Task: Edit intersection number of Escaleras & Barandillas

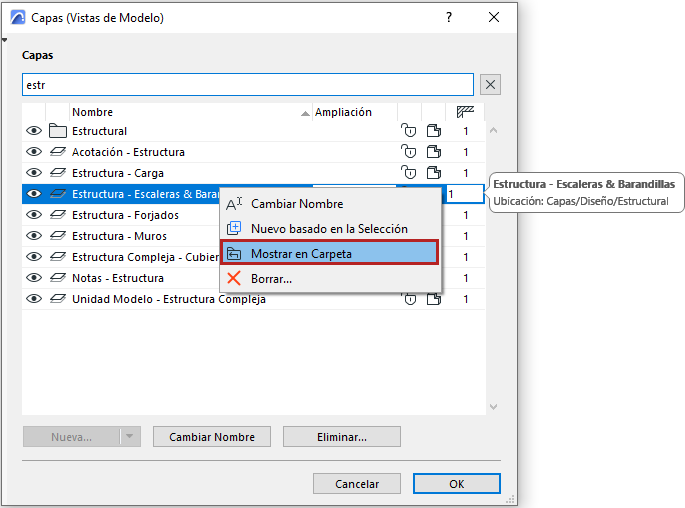Action: pos(465,194)
